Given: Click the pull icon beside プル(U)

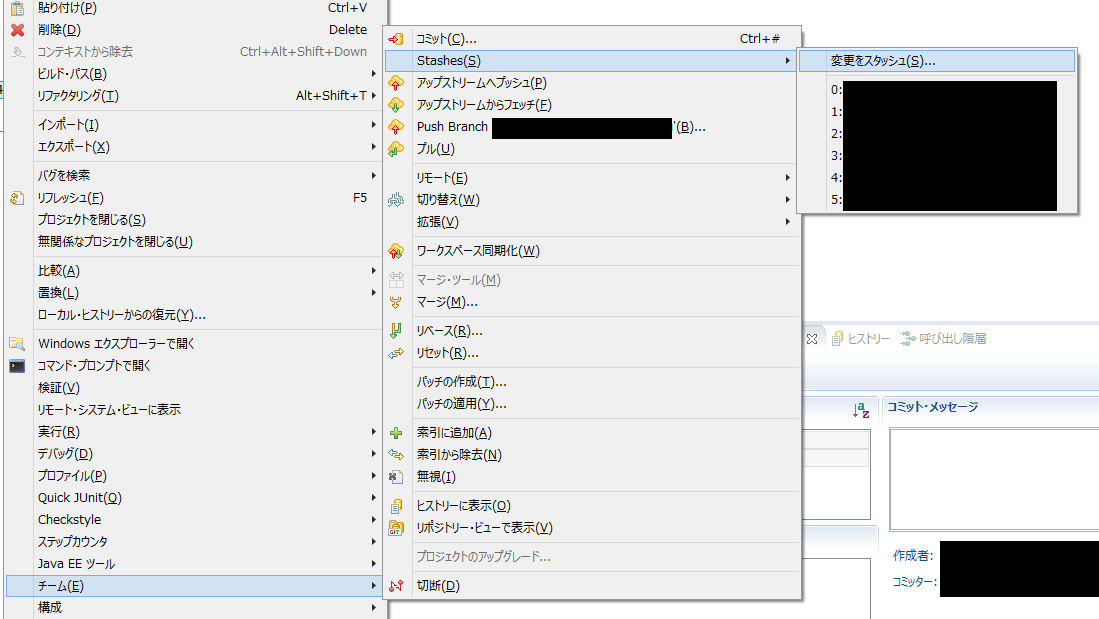Looking at the screenshot, I should click(396, 149).
